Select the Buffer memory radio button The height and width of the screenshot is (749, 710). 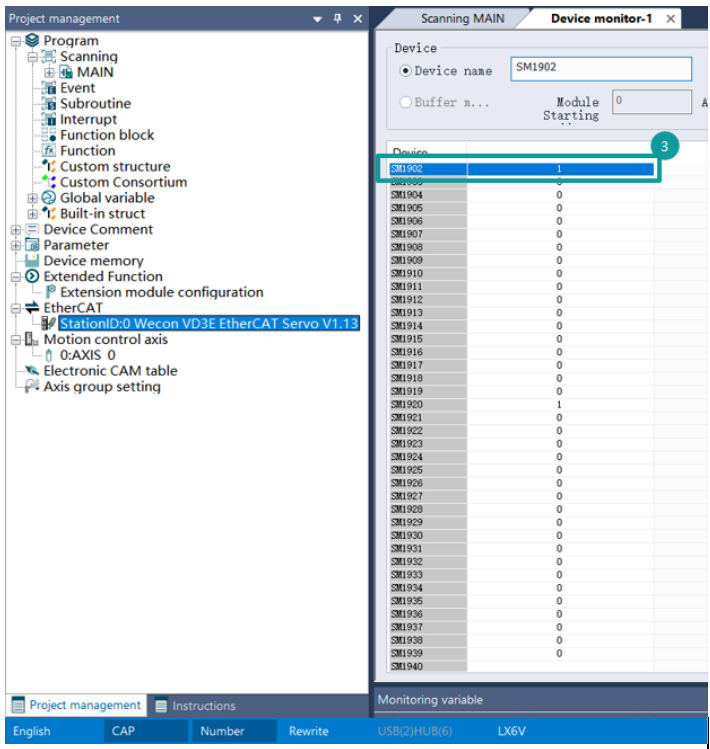tap(406, 102)
